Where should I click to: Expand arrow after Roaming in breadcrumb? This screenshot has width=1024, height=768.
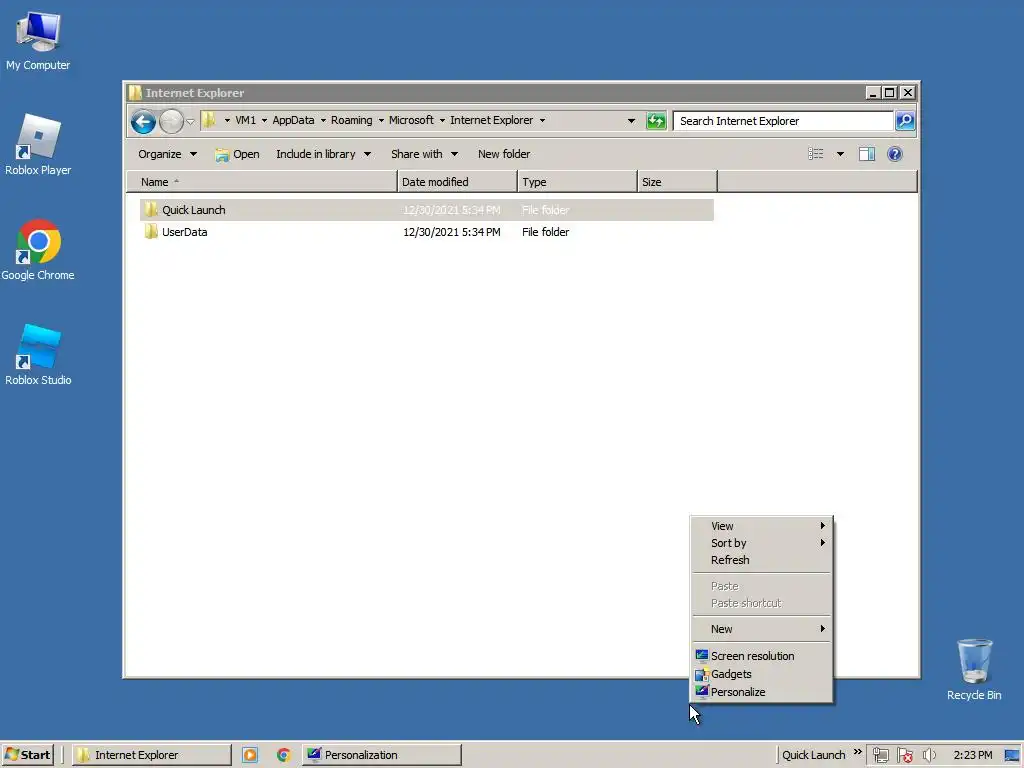(381, 120)
